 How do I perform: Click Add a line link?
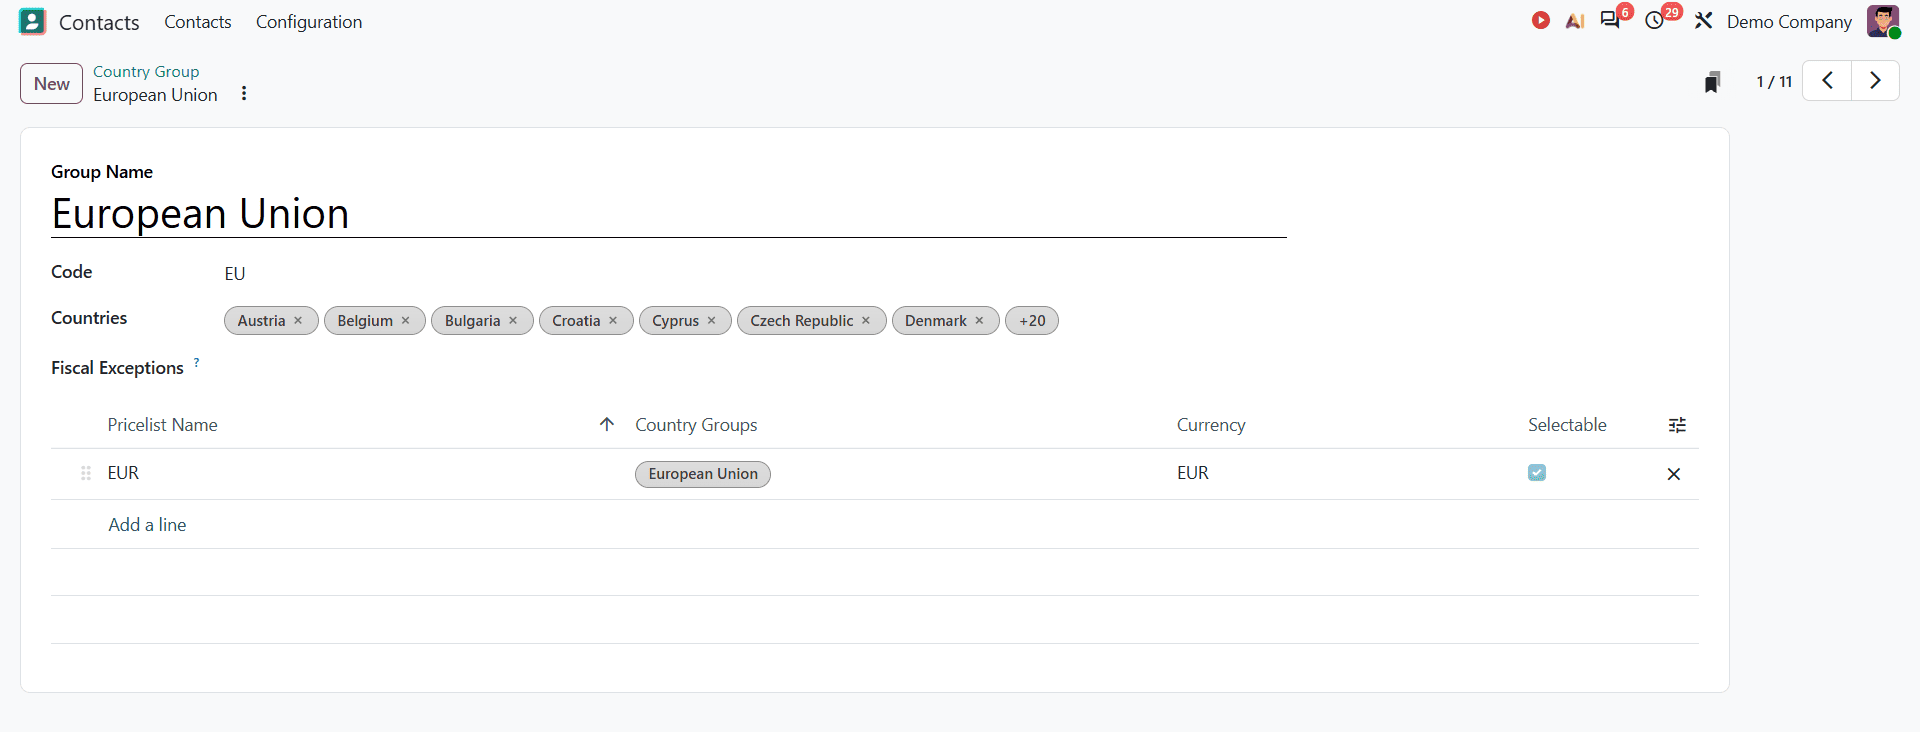click(147, 525)
